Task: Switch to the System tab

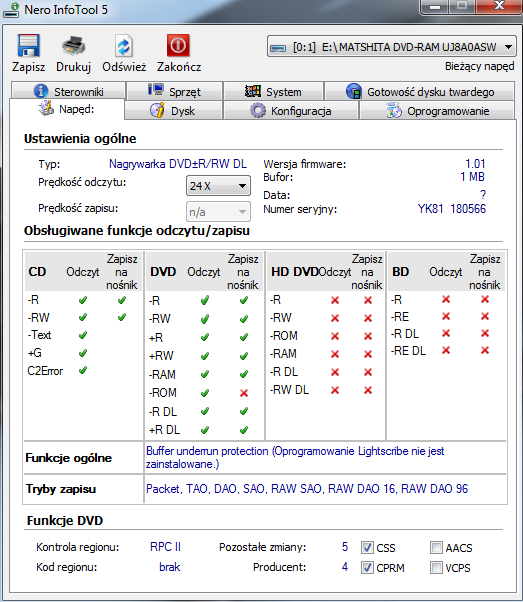Action: pyautogui.click(x=273, y=91)
